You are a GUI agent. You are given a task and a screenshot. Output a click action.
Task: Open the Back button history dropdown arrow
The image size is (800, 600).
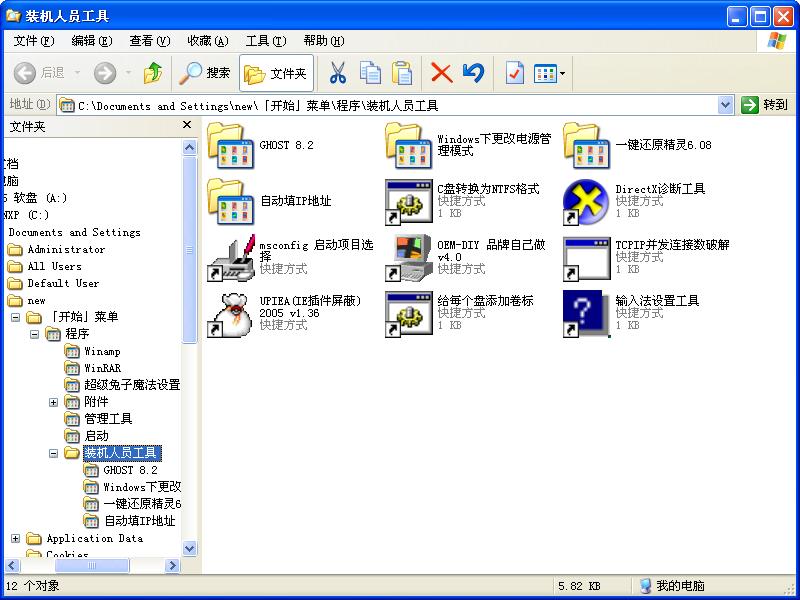tap(78, 73)
